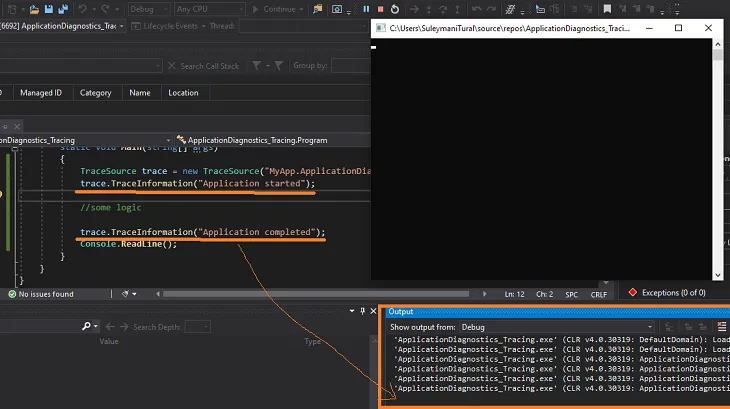This screenshot has width=730, height=409.
Task: Click the Location column header
Action: tap(183, 93)
